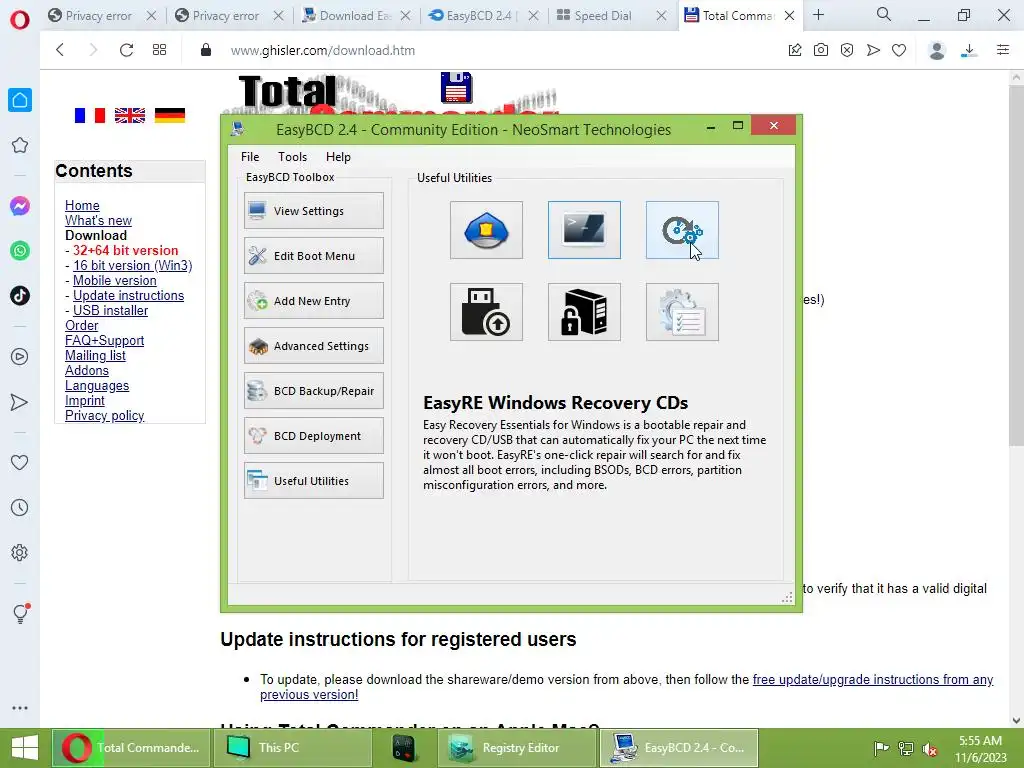The height and width of the screenshot is (768, 1024).
Task: Reload the current page
Action: [x=126, y=50]
